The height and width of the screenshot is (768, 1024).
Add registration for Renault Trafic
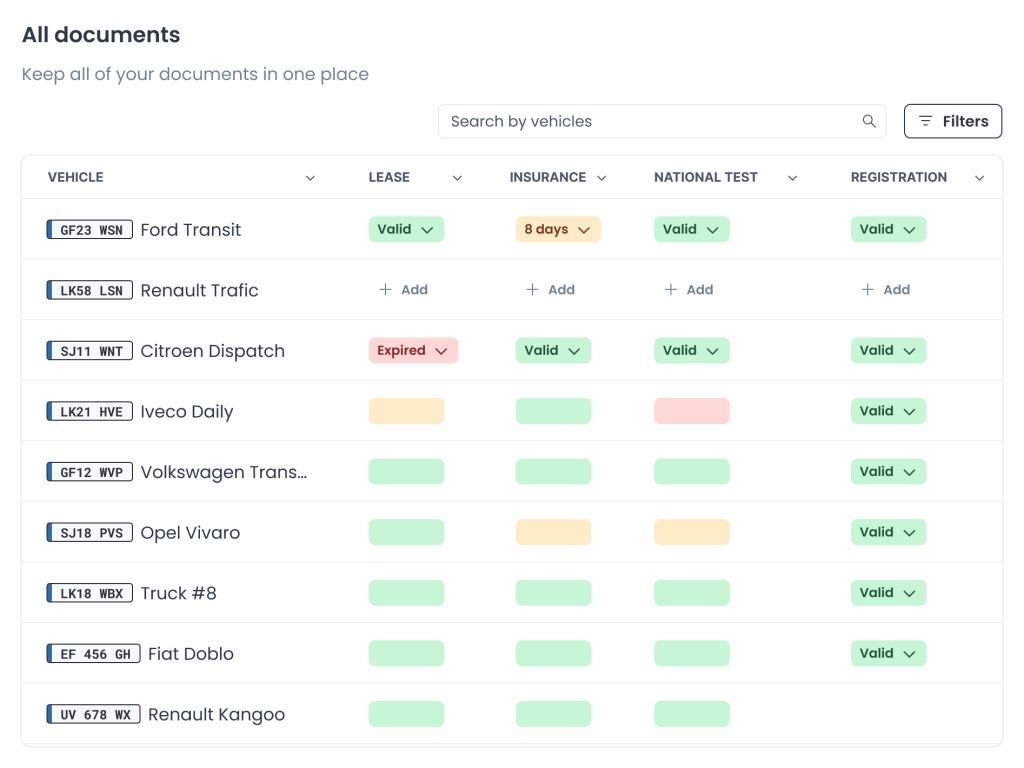pyautogui.click(x=885, y=290)
